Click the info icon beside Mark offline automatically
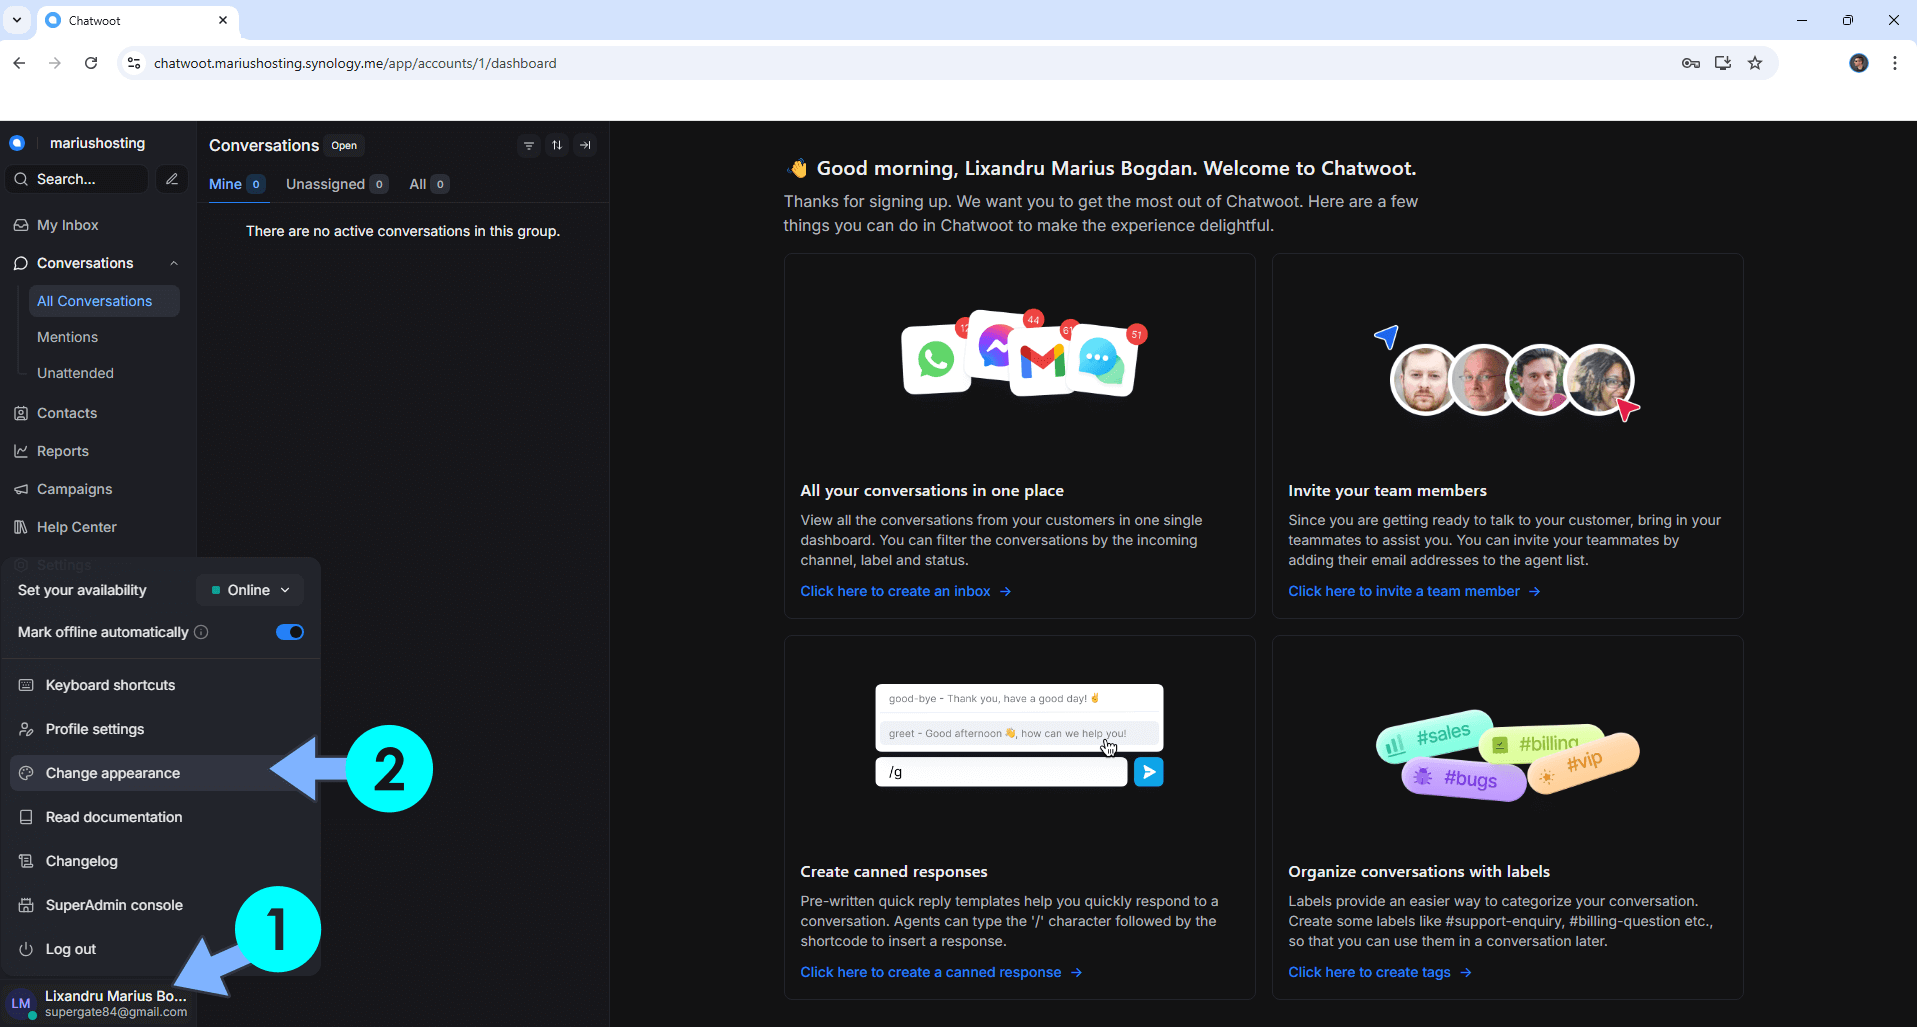The height and width of the screenshot is (1027, 1917). [201, 632]
